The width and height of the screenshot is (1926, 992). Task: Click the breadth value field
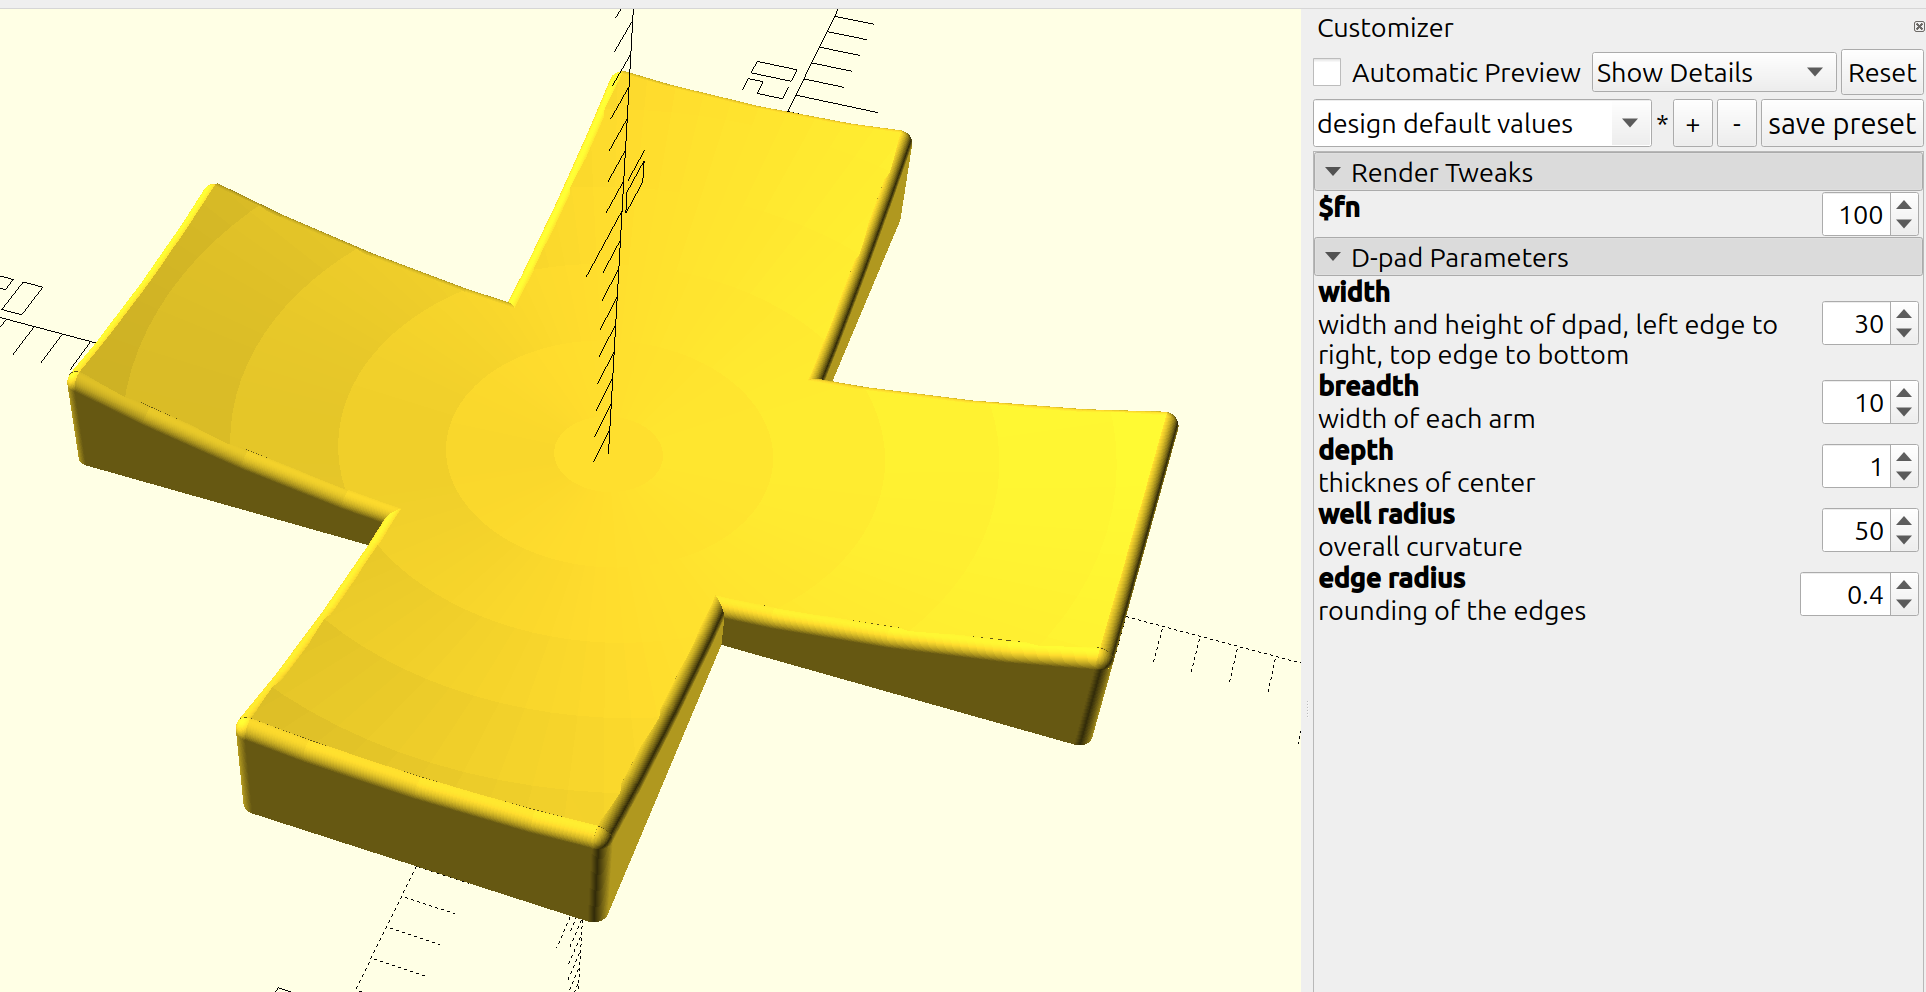point(1856,403)
